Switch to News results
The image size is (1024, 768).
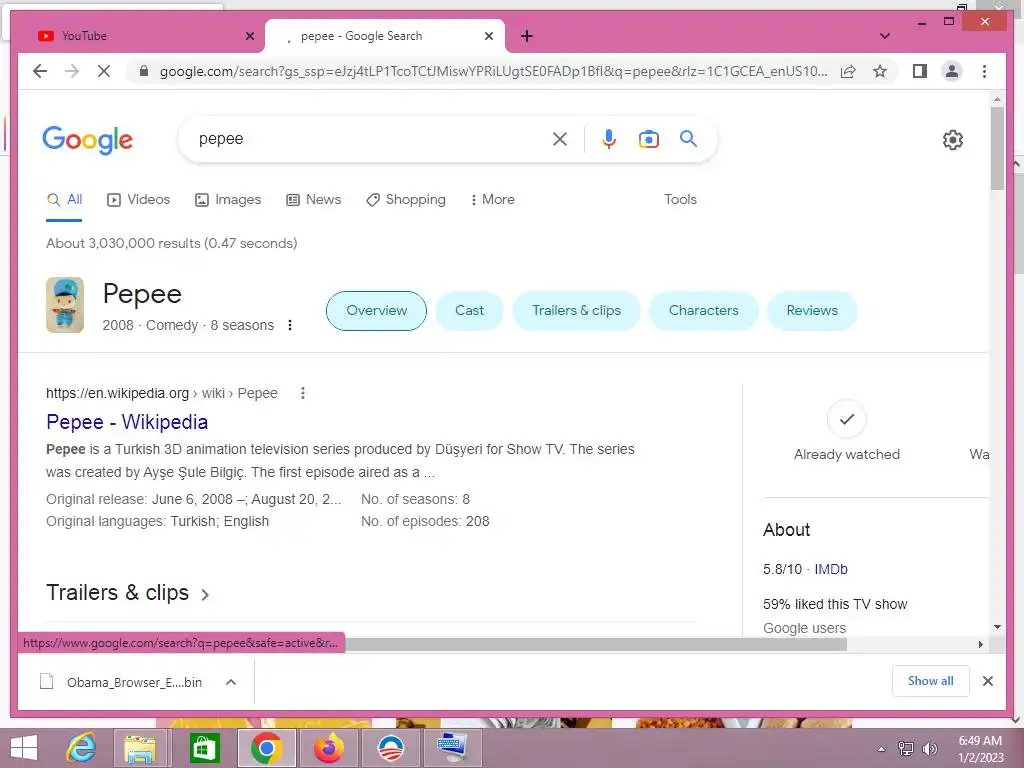[313, 199]
